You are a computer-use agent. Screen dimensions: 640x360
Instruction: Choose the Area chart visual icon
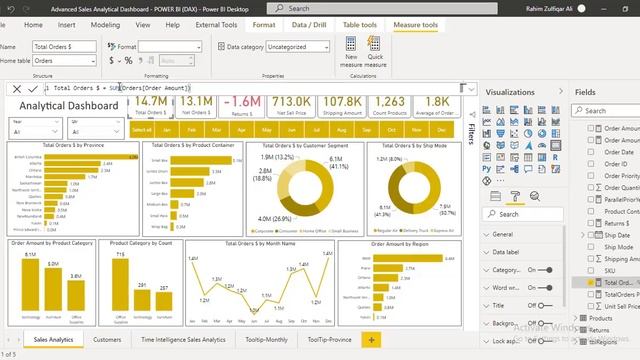500,122
